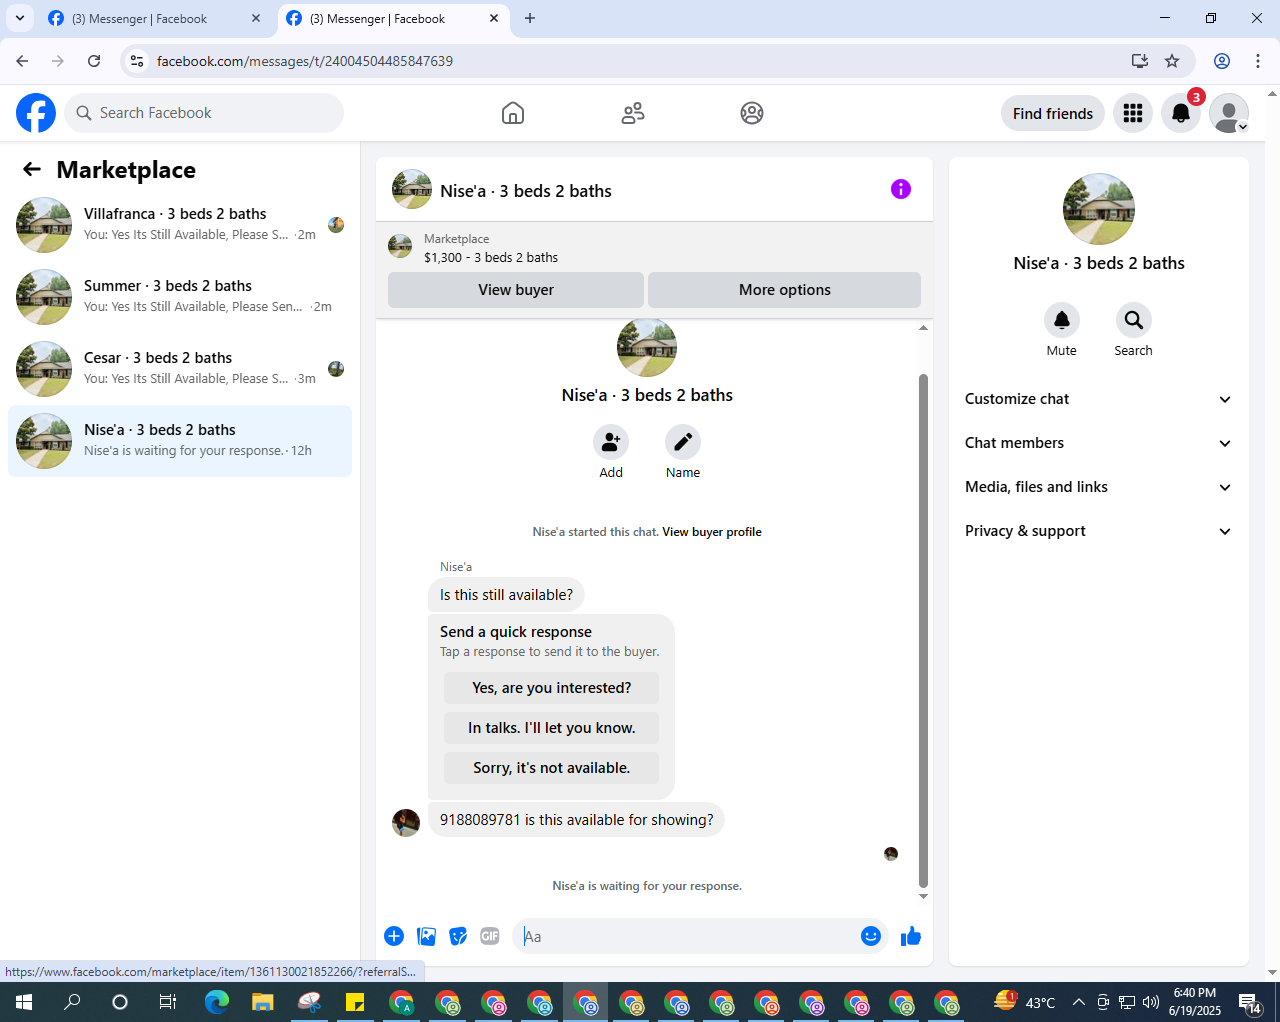The width and height of the screenshot is (1280, 1022).
Task: Expand the Privacy & support section
Action: tap(1099, 531)
